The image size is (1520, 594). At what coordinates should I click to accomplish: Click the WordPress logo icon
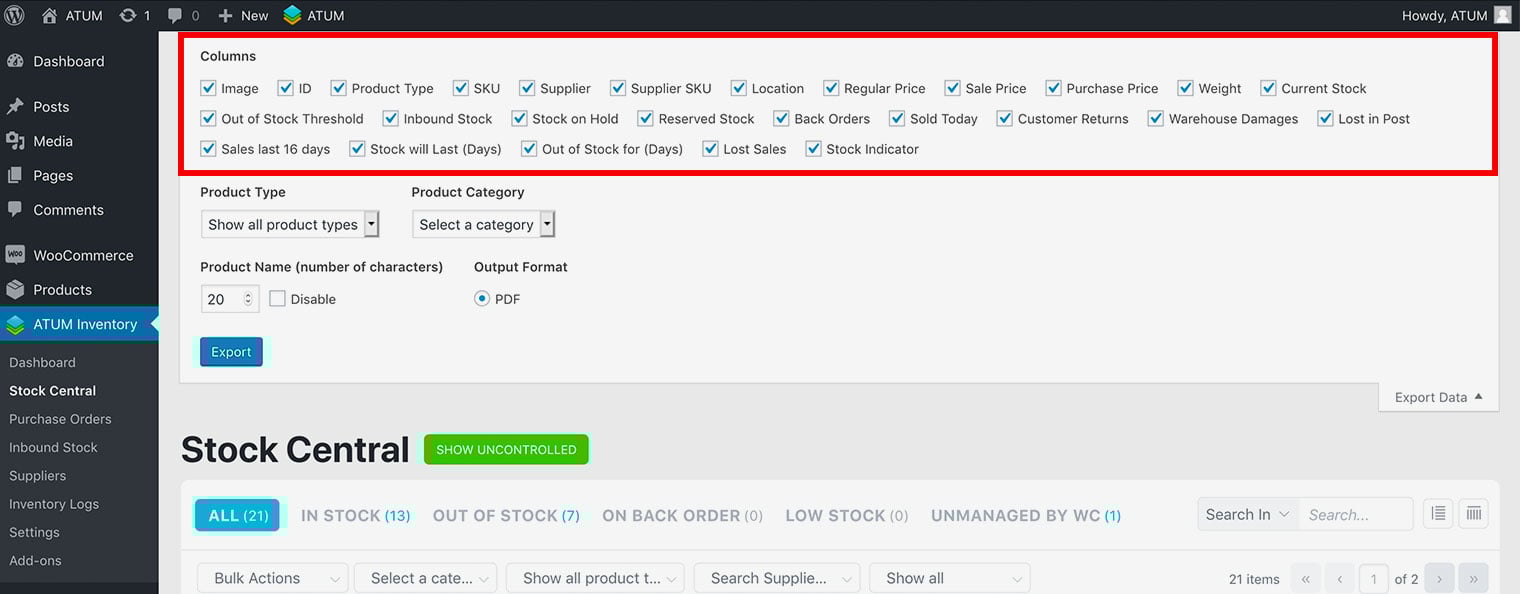tap(15, 15)
